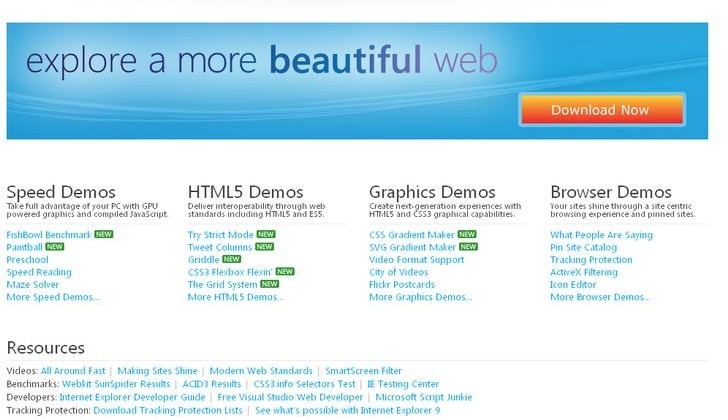
Task: Click More Graphics Demos link
Action: [420, 297]
